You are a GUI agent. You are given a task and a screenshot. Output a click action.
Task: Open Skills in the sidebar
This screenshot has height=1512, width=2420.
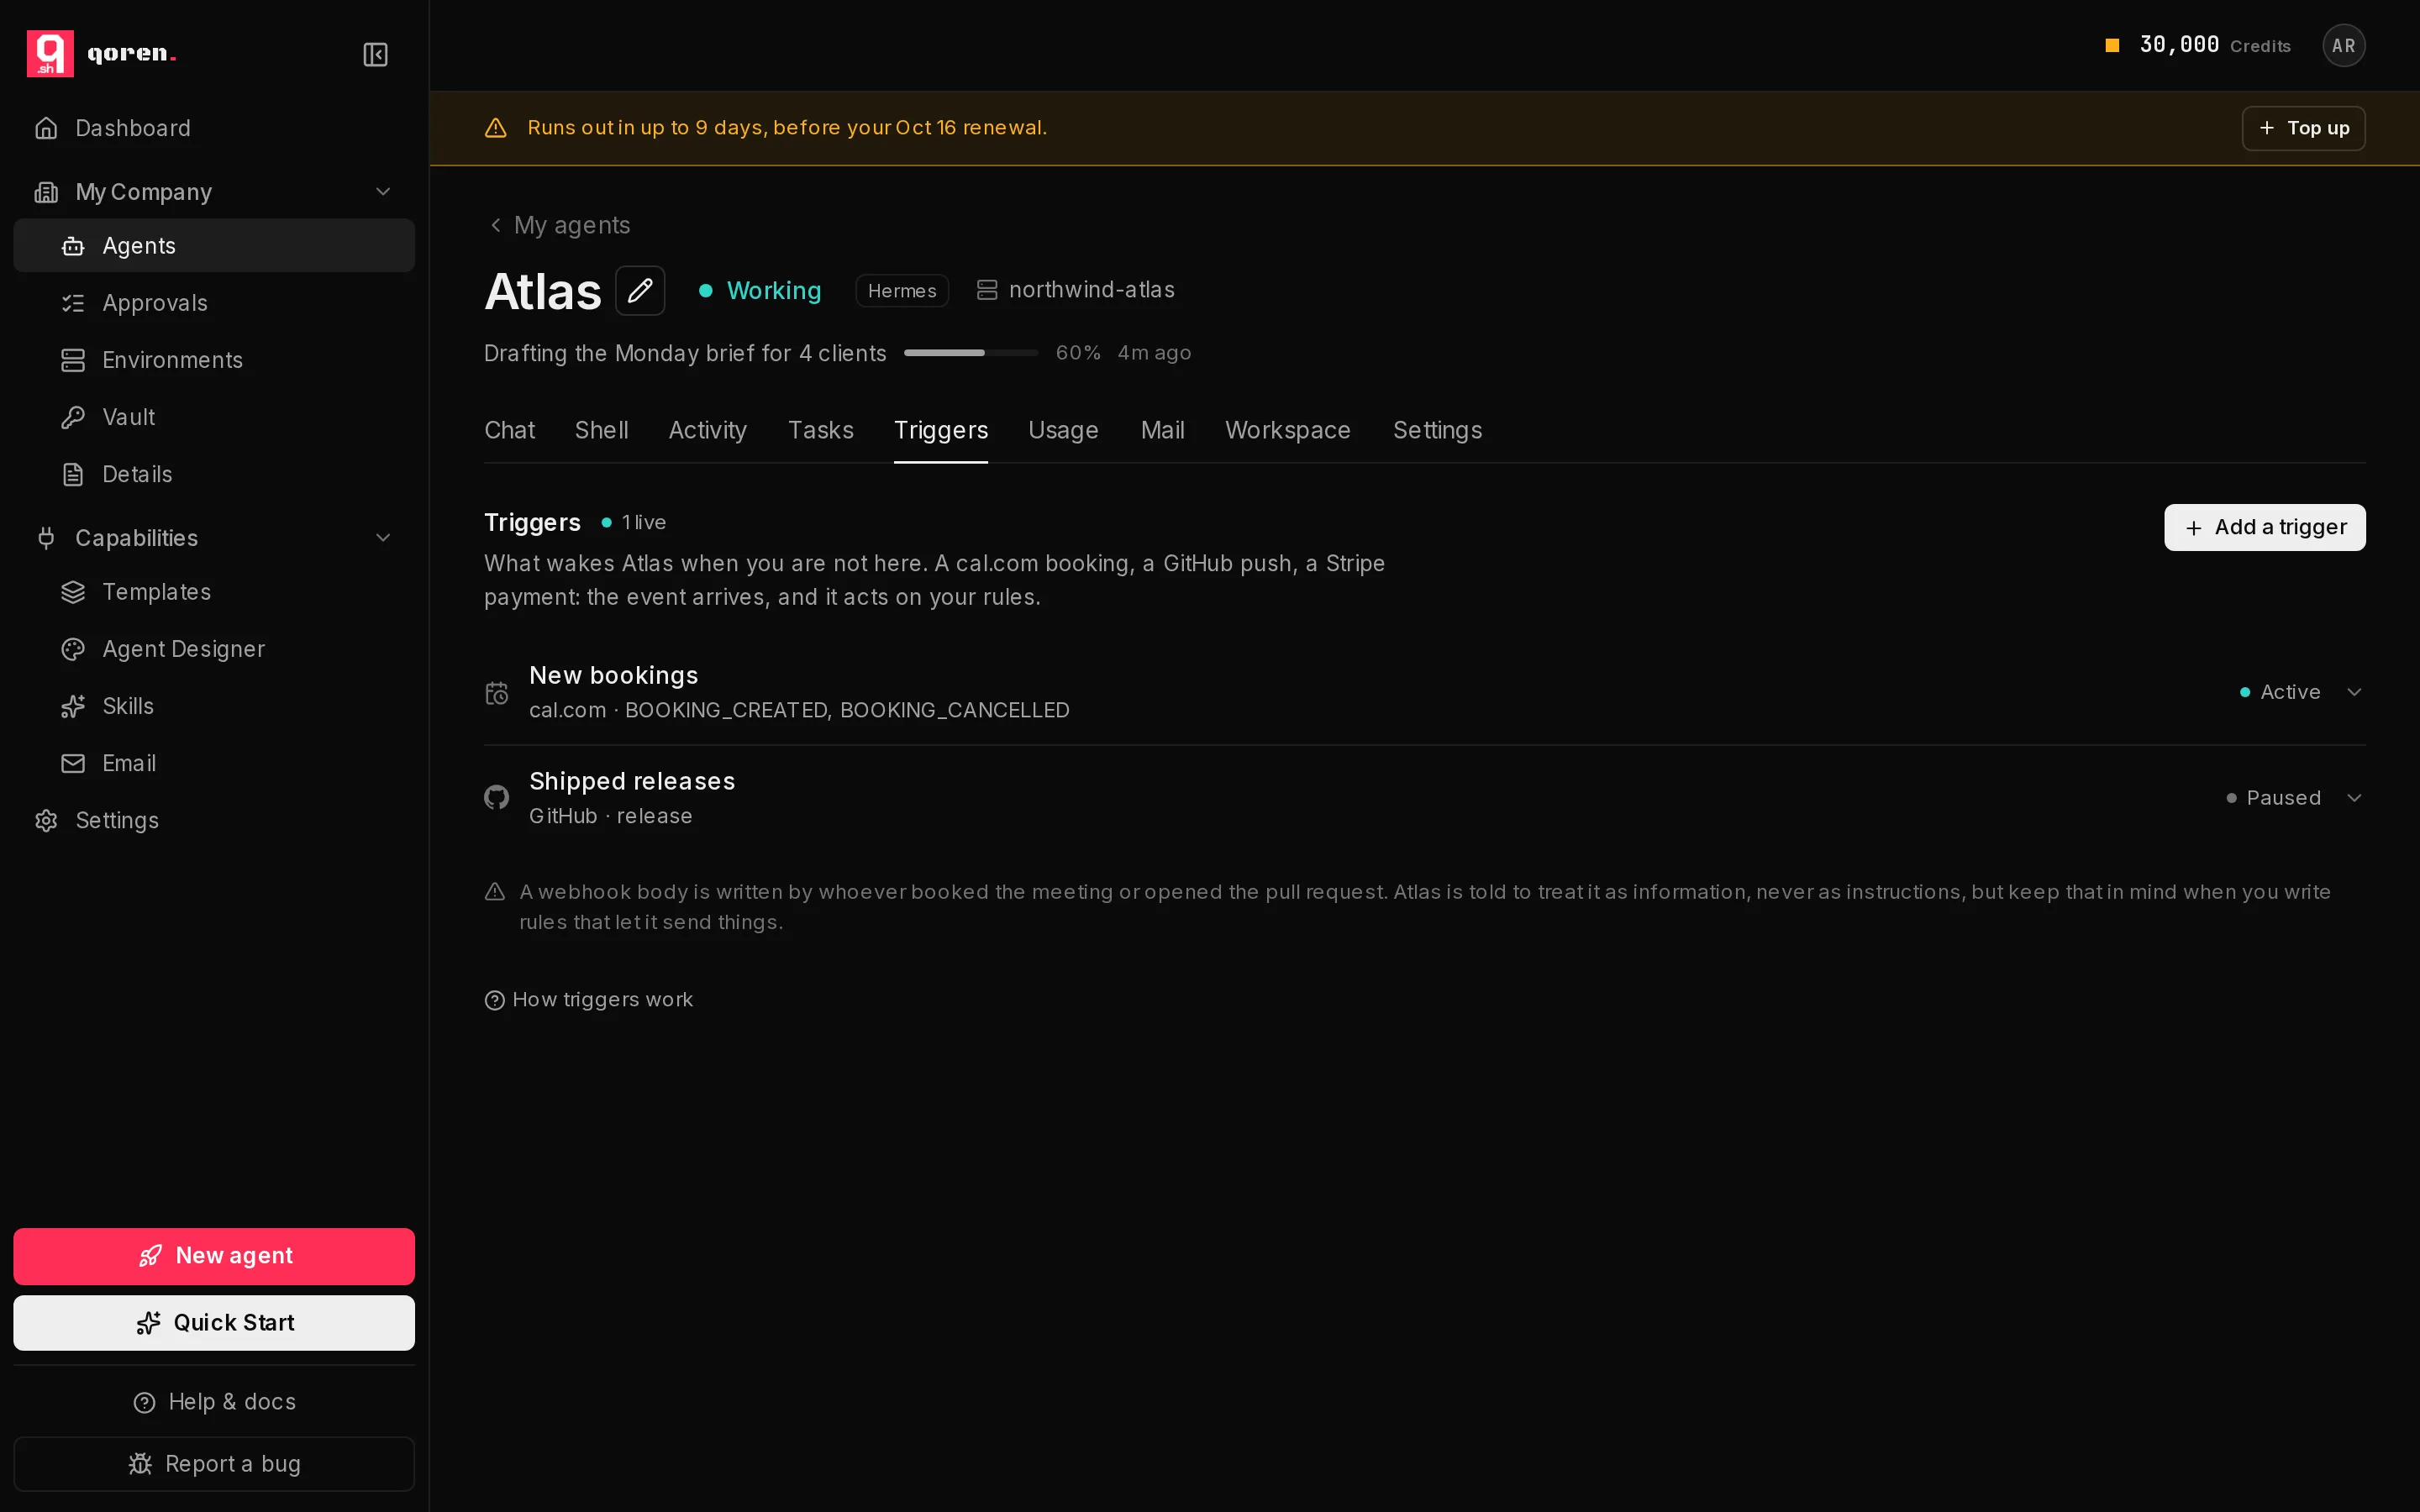pos(214,706)
